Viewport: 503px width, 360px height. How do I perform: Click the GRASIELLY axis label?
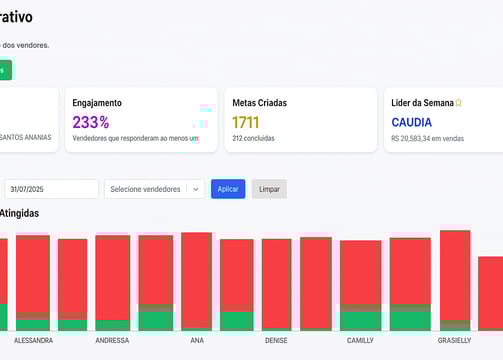click(455, 340)
